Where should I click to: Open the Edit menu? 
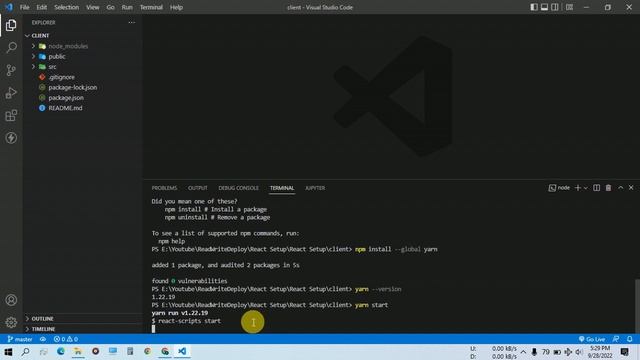41,7
